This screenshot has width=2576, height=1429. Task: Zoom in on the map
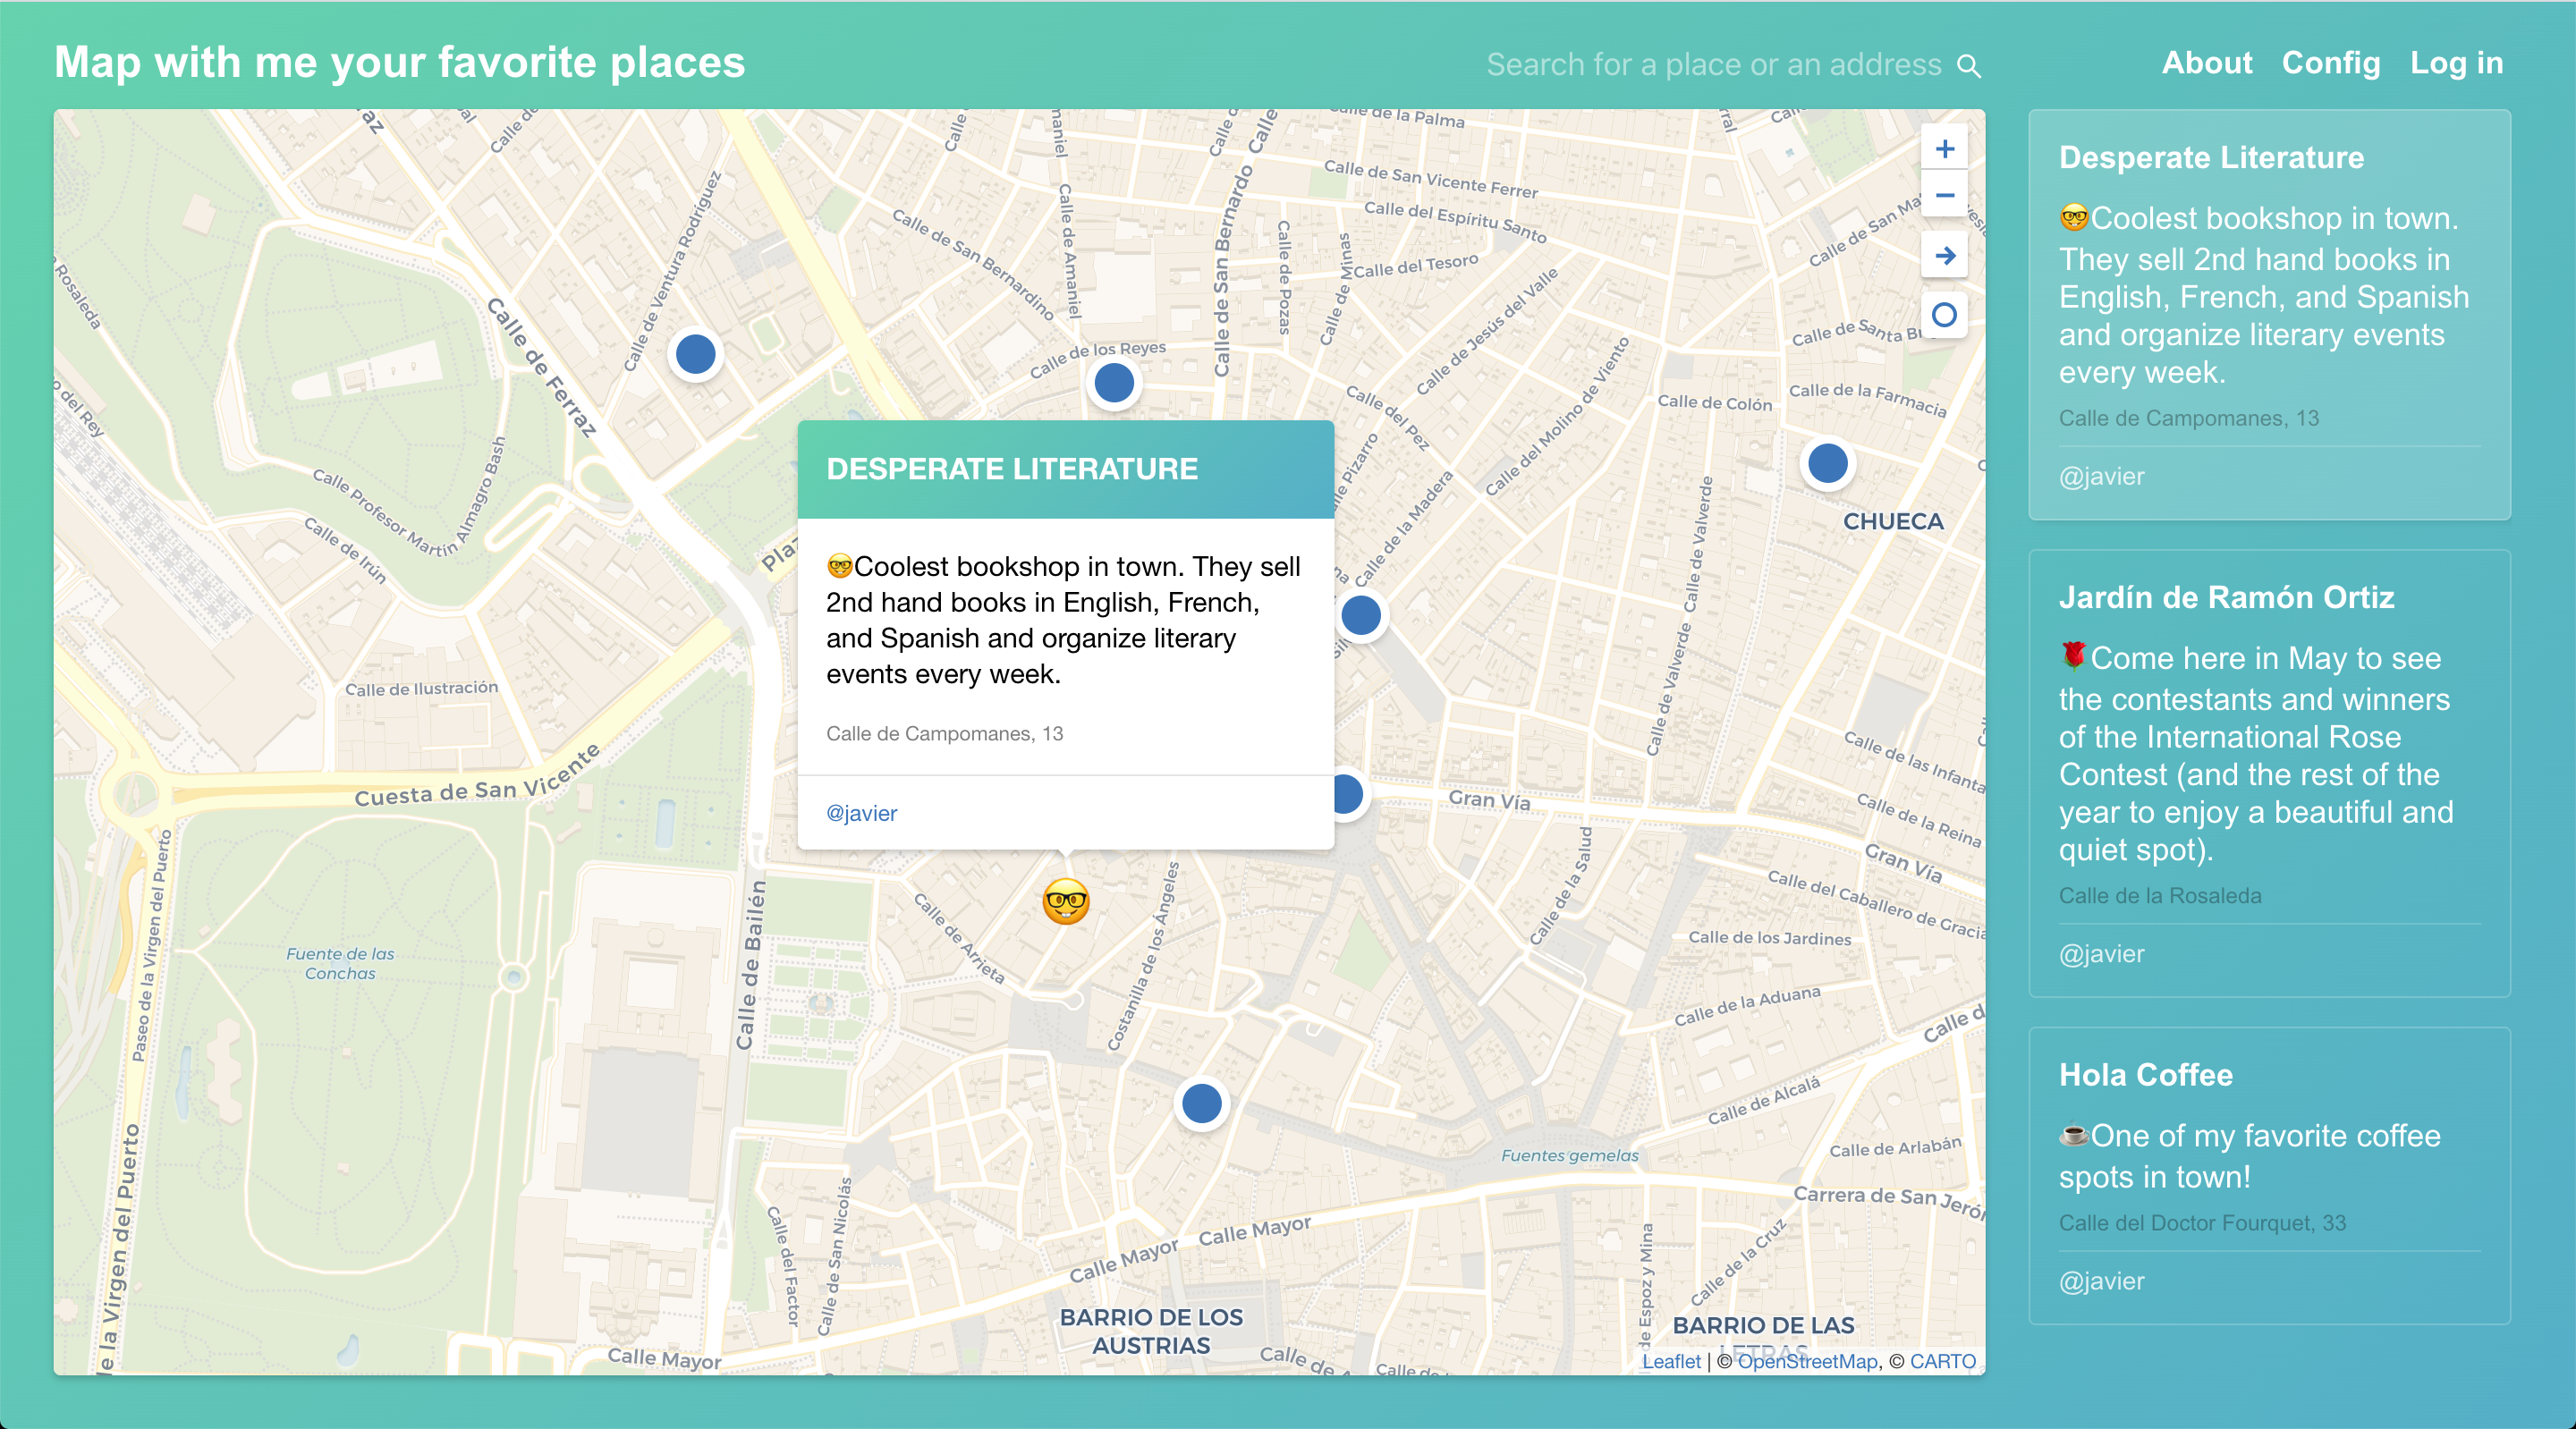1944,148
